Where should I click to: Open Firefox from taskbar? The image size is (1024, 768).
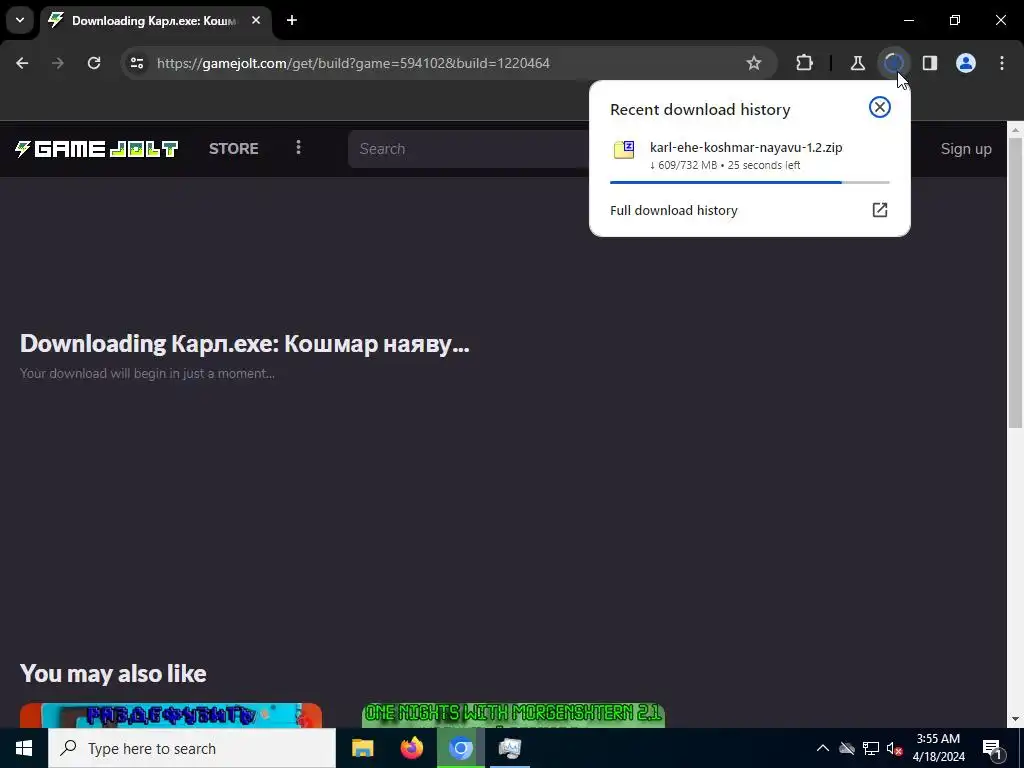coord(411,748)
